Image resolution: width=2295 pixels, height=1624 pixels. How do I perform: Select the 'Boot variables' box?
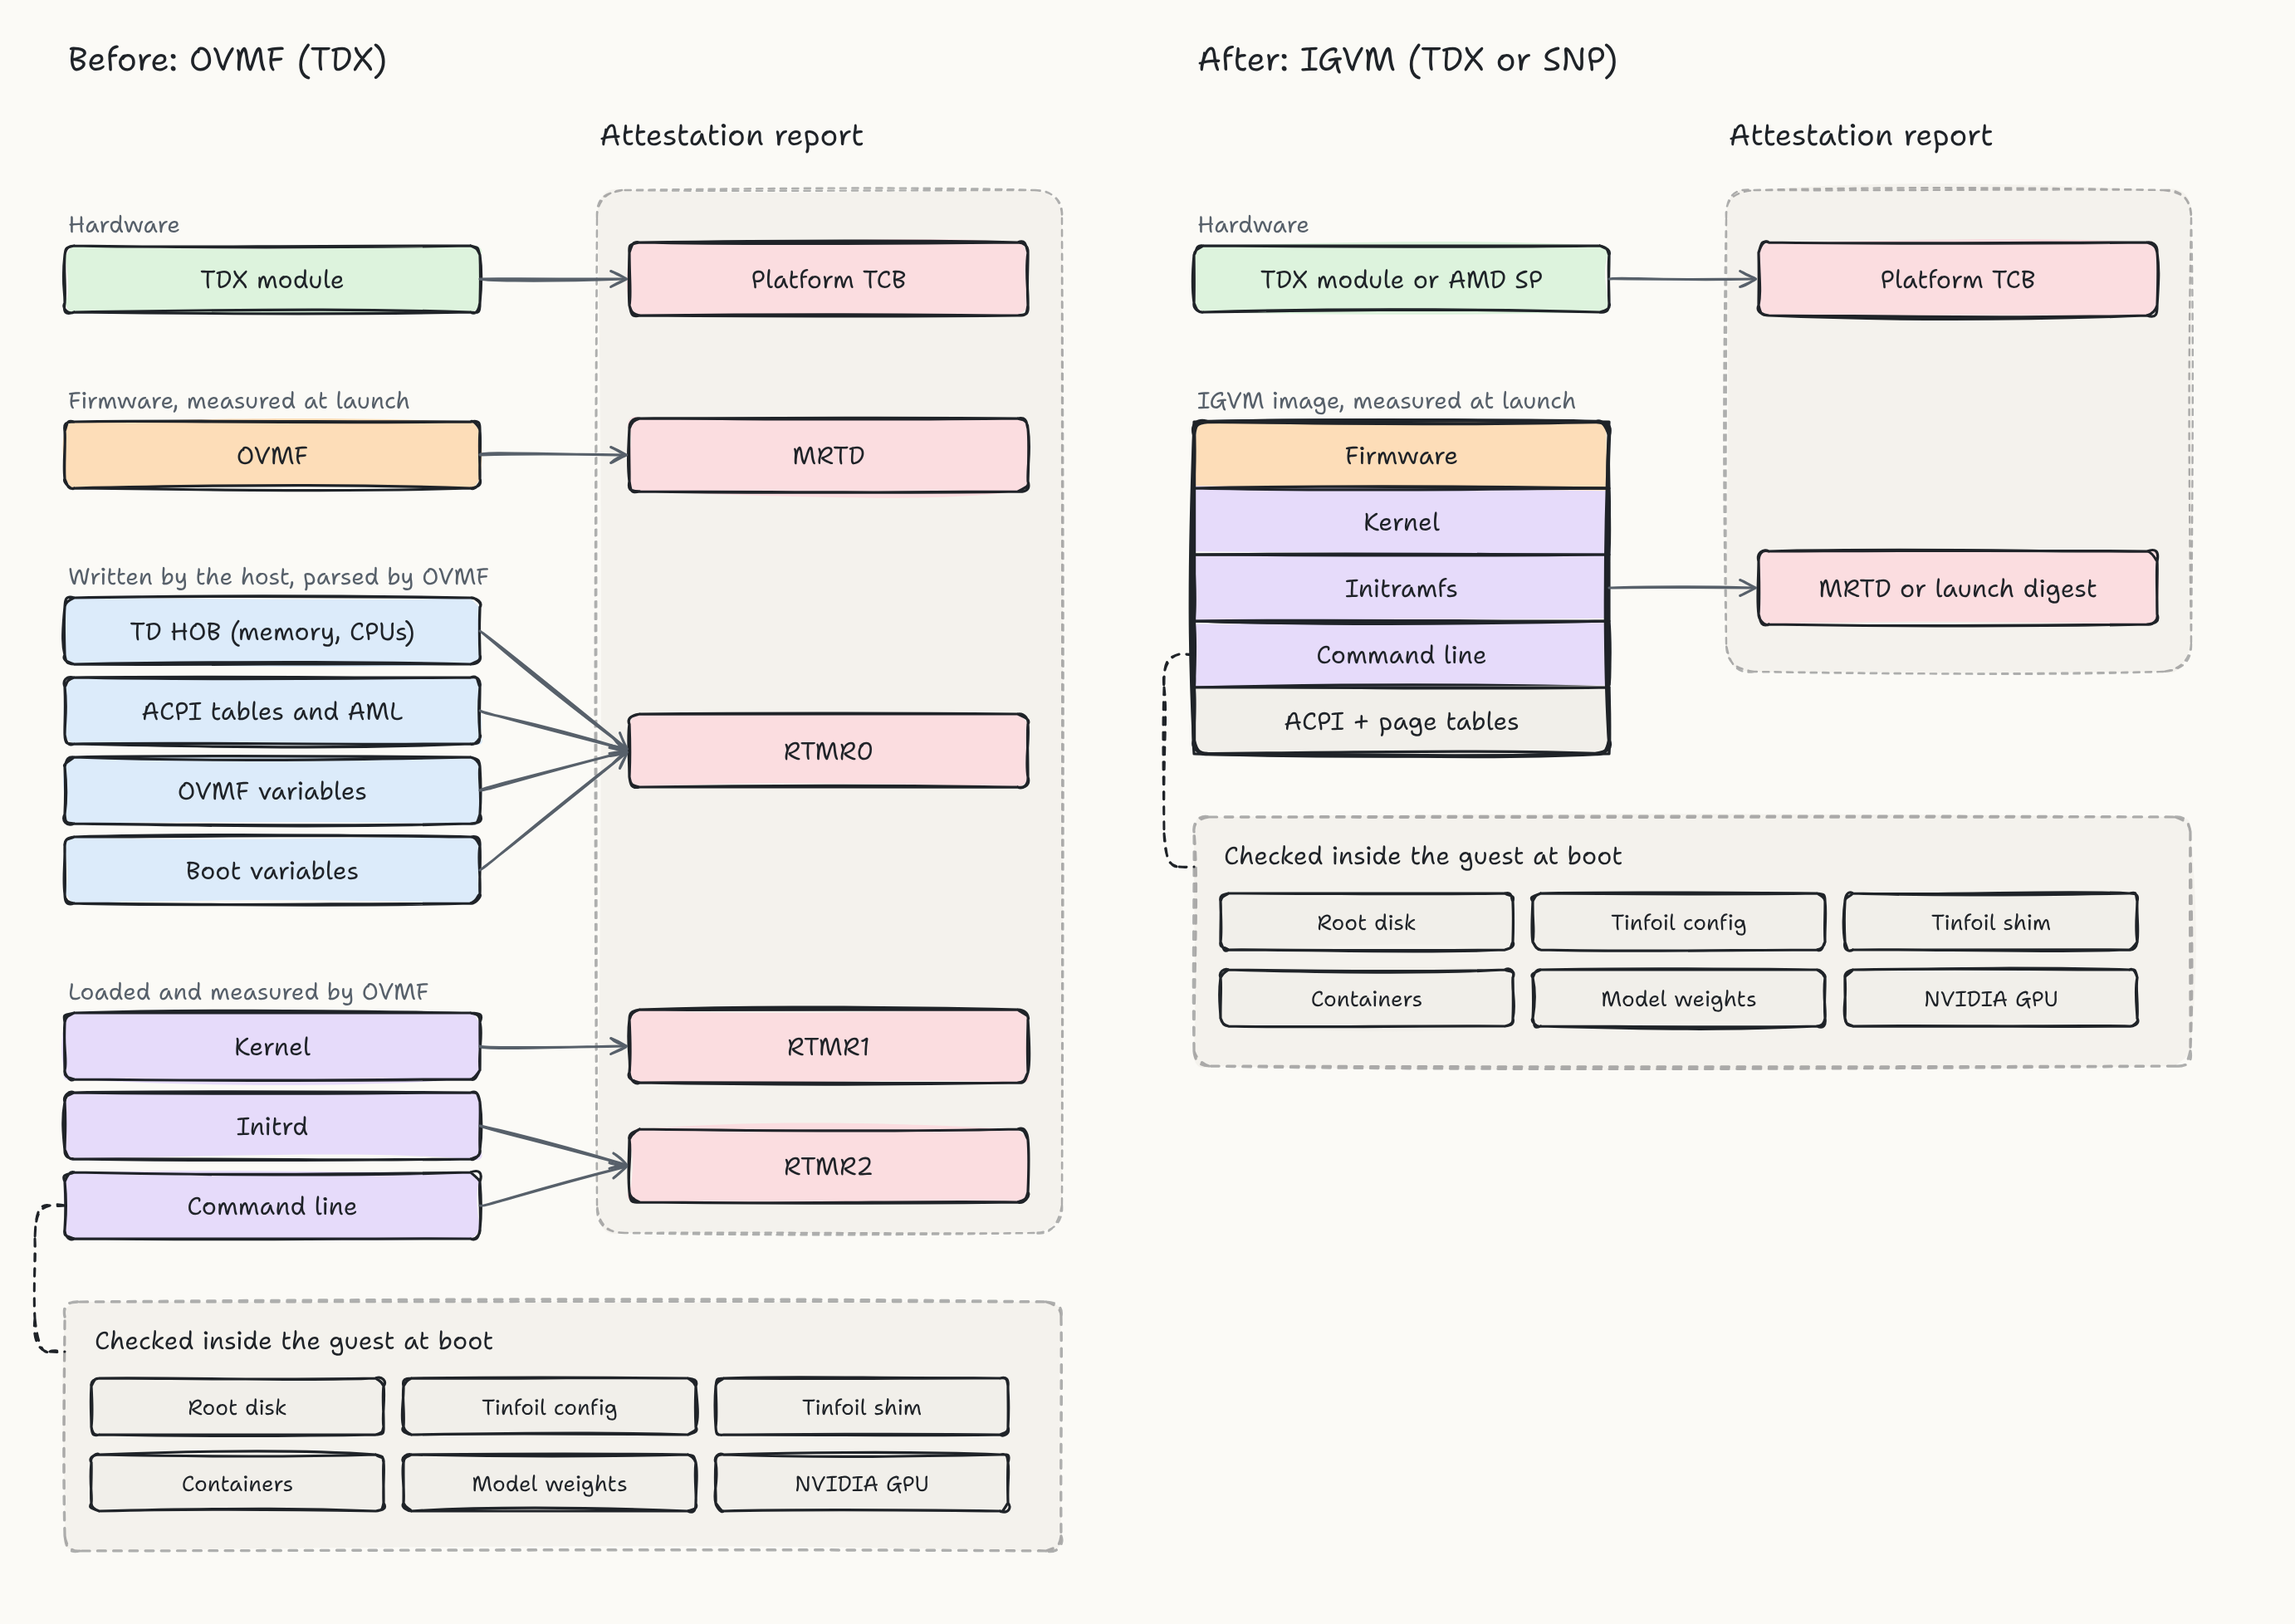[x=272, y=870]
